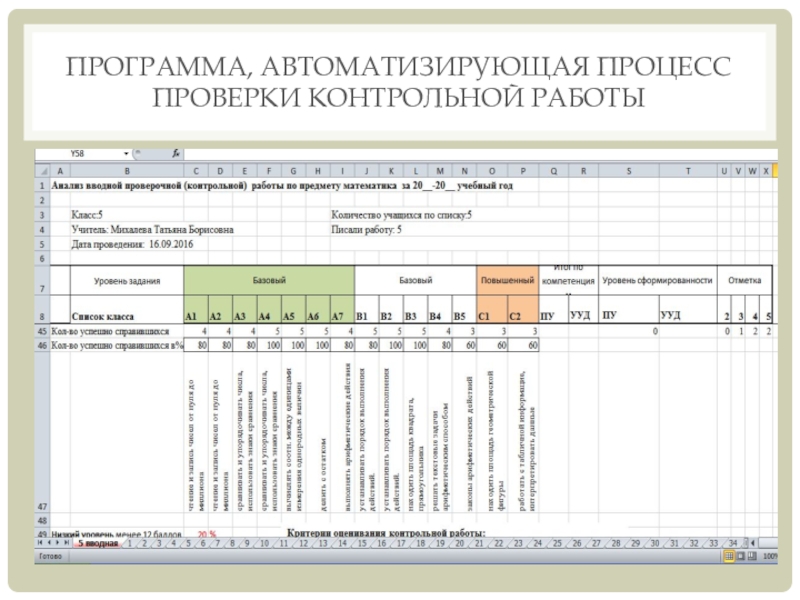Open the '5 вводная' sheet tab
Viewport: 800px width, 600px height.
(x=100, y=543)
